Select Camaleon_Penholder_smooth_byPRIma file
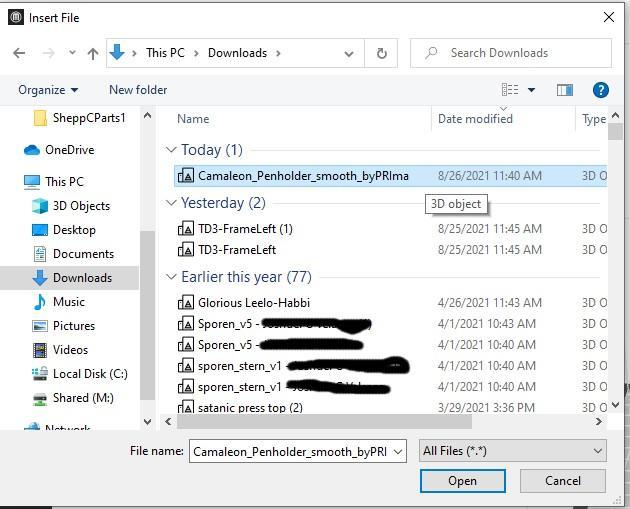Image resolution: width=630 pixels, height=509 pixels. [390, 176]
